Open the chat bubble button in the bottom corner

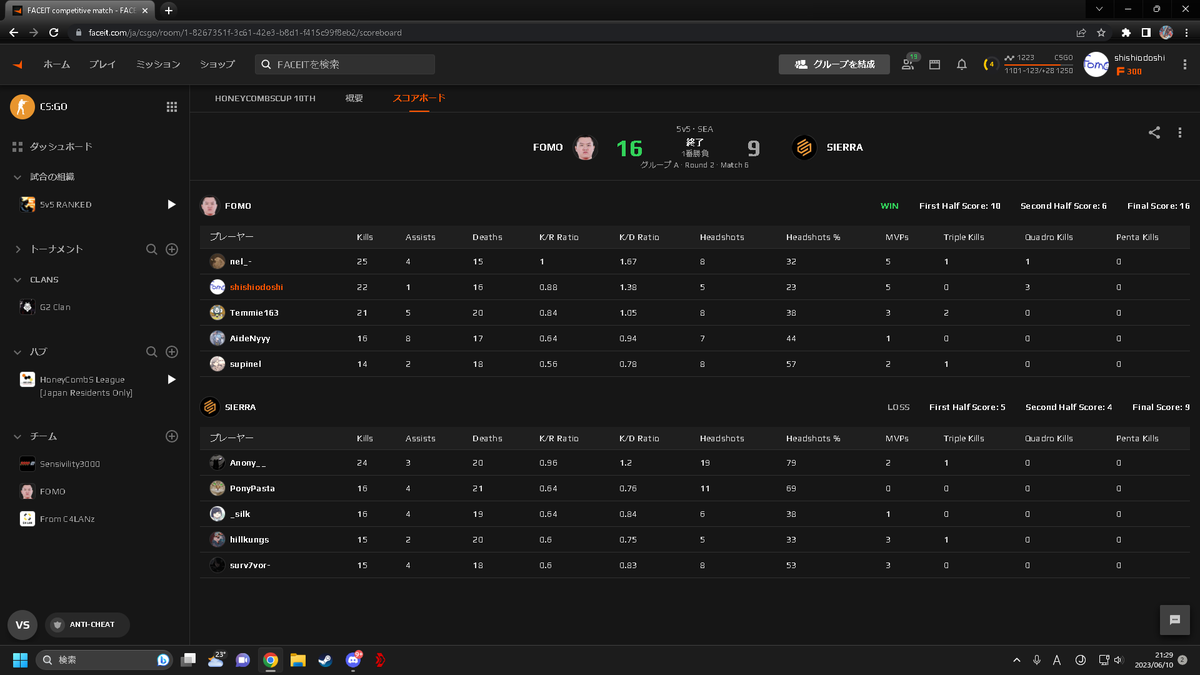coord(1175,620)
